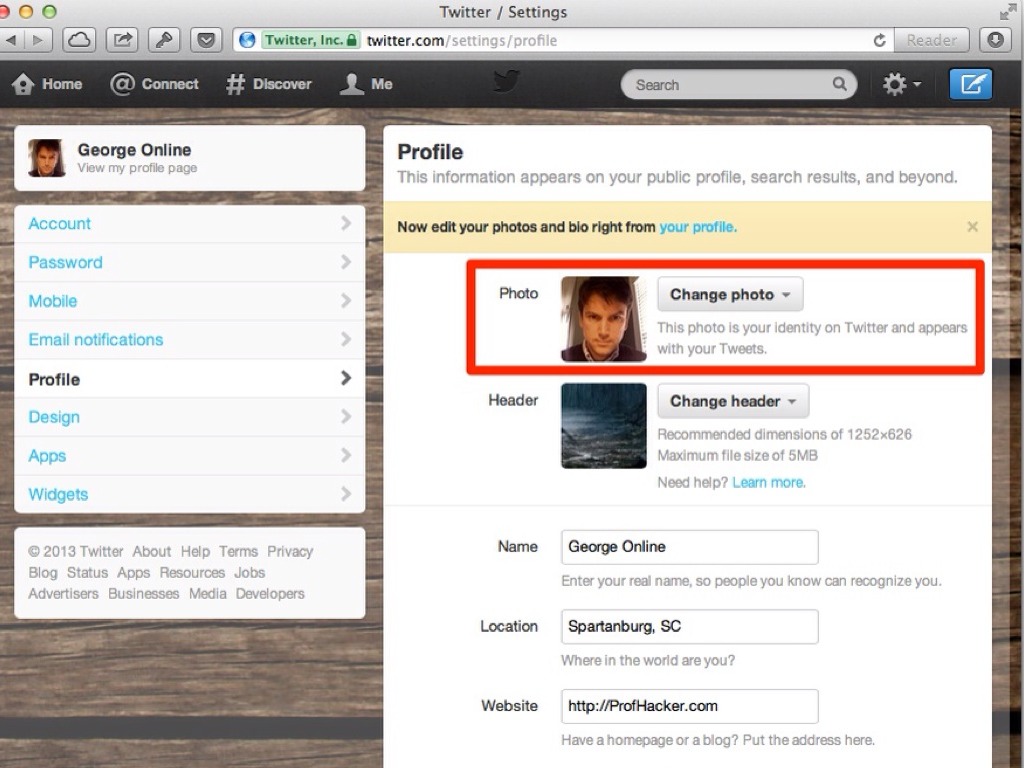The height and width of the screenshot is (768, 1024).
Task: Dismiss the yellow notification banner
Action: click(972, 227)
